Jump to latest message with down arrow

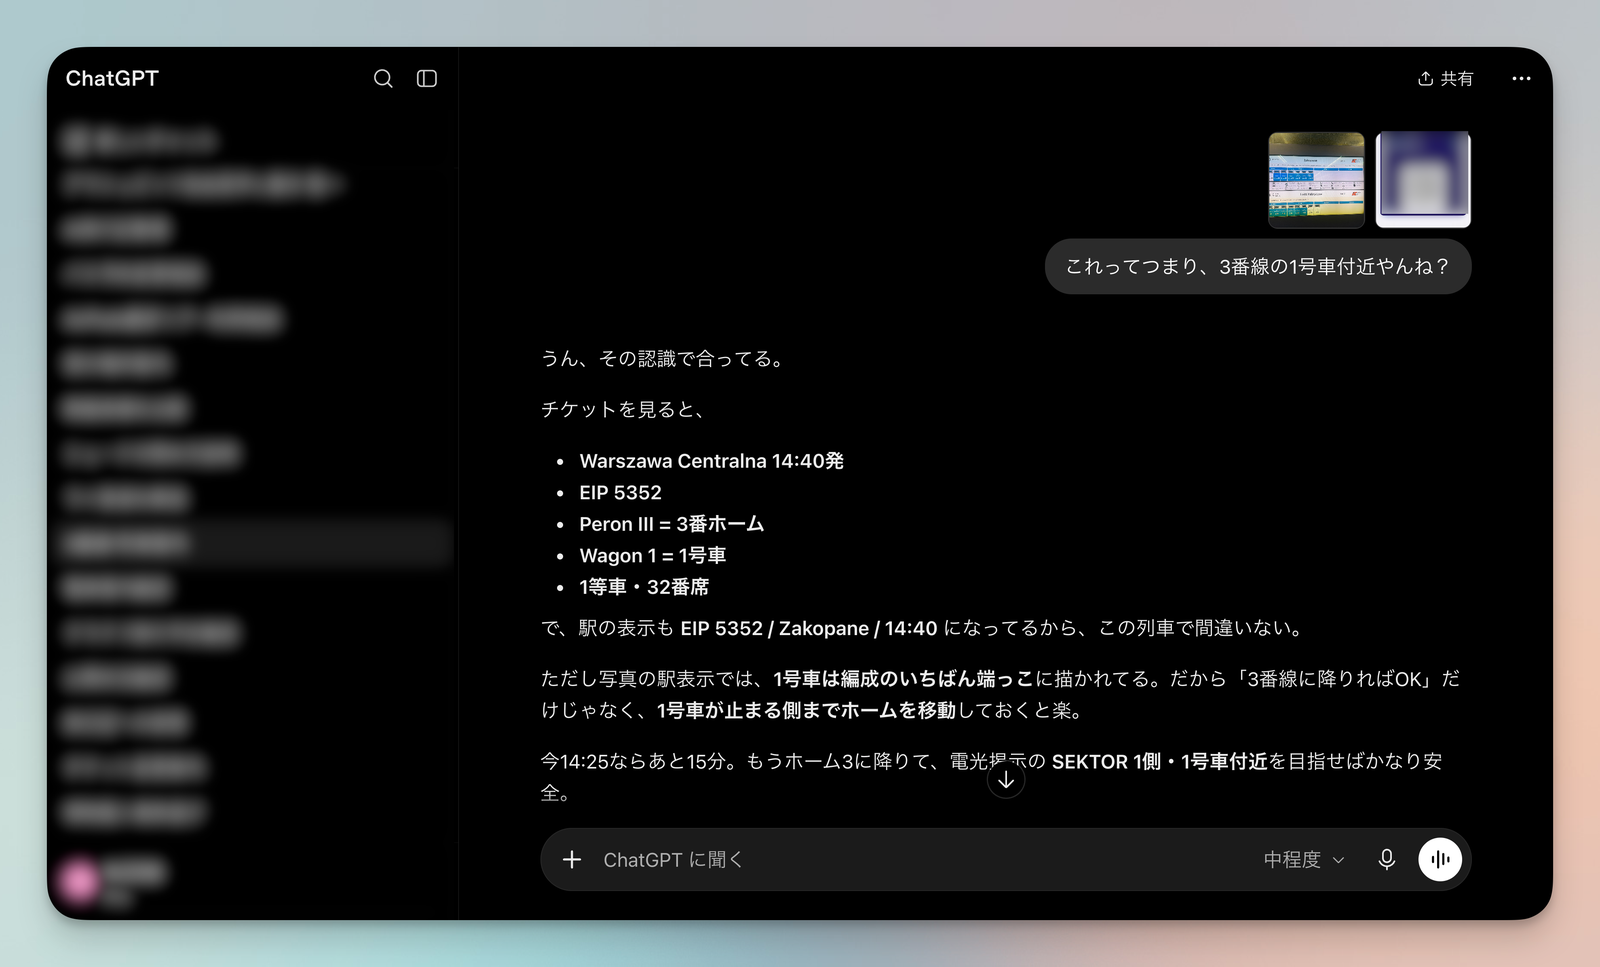(1006, 780)
